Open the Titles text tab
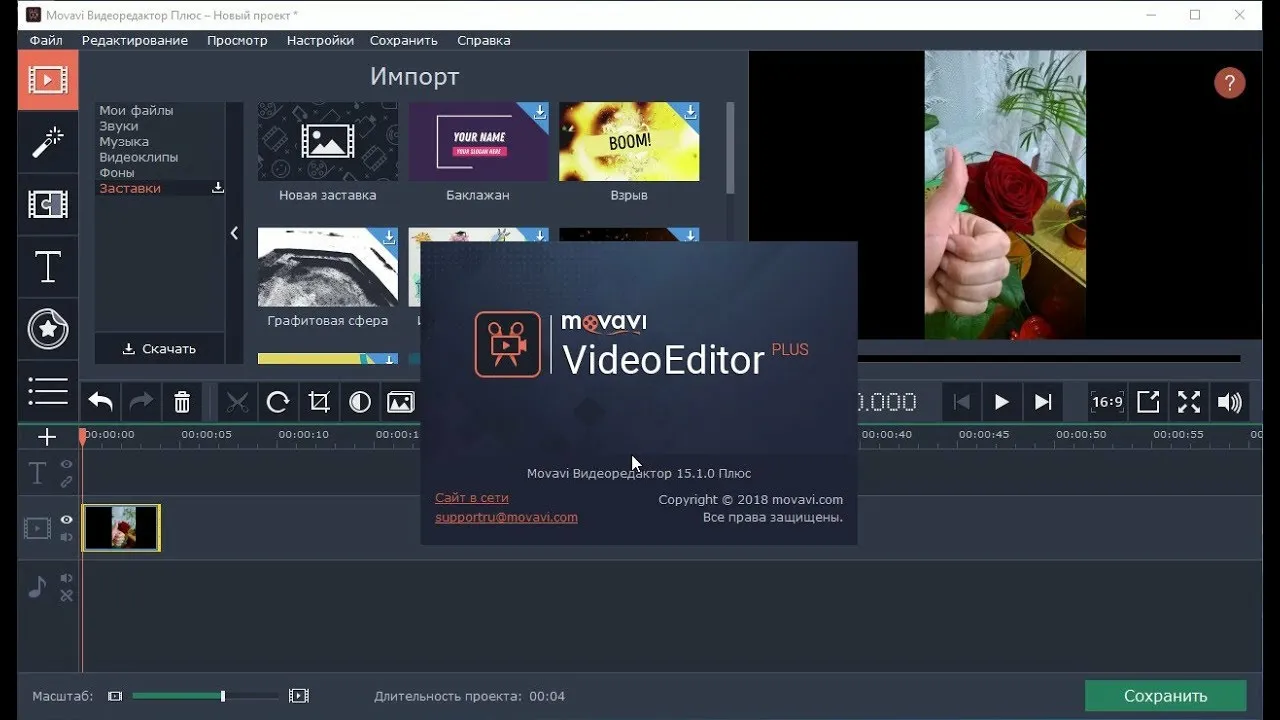 [47, 267]
